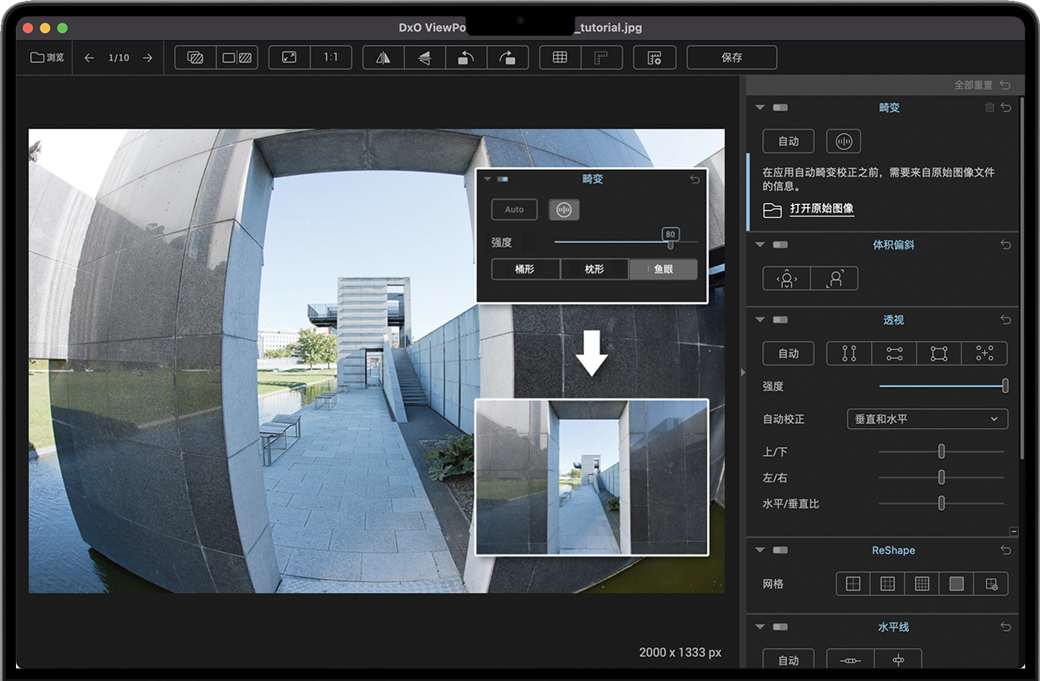Toggle the 畸变 panel on/off switch
Viewport: 1040px width, 681px height.
pyautogui.click(x=780, y=107)
